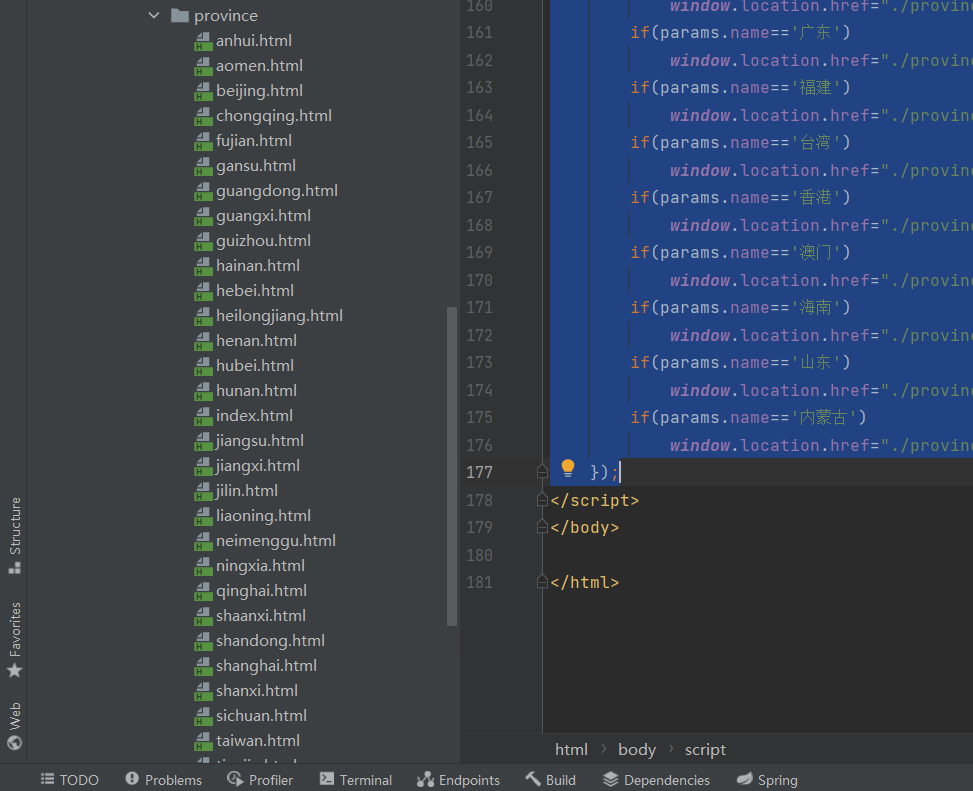The height and width of the screenshot is (791, 973).
Task: Open the Problems tool window
Action: point(164,780)
